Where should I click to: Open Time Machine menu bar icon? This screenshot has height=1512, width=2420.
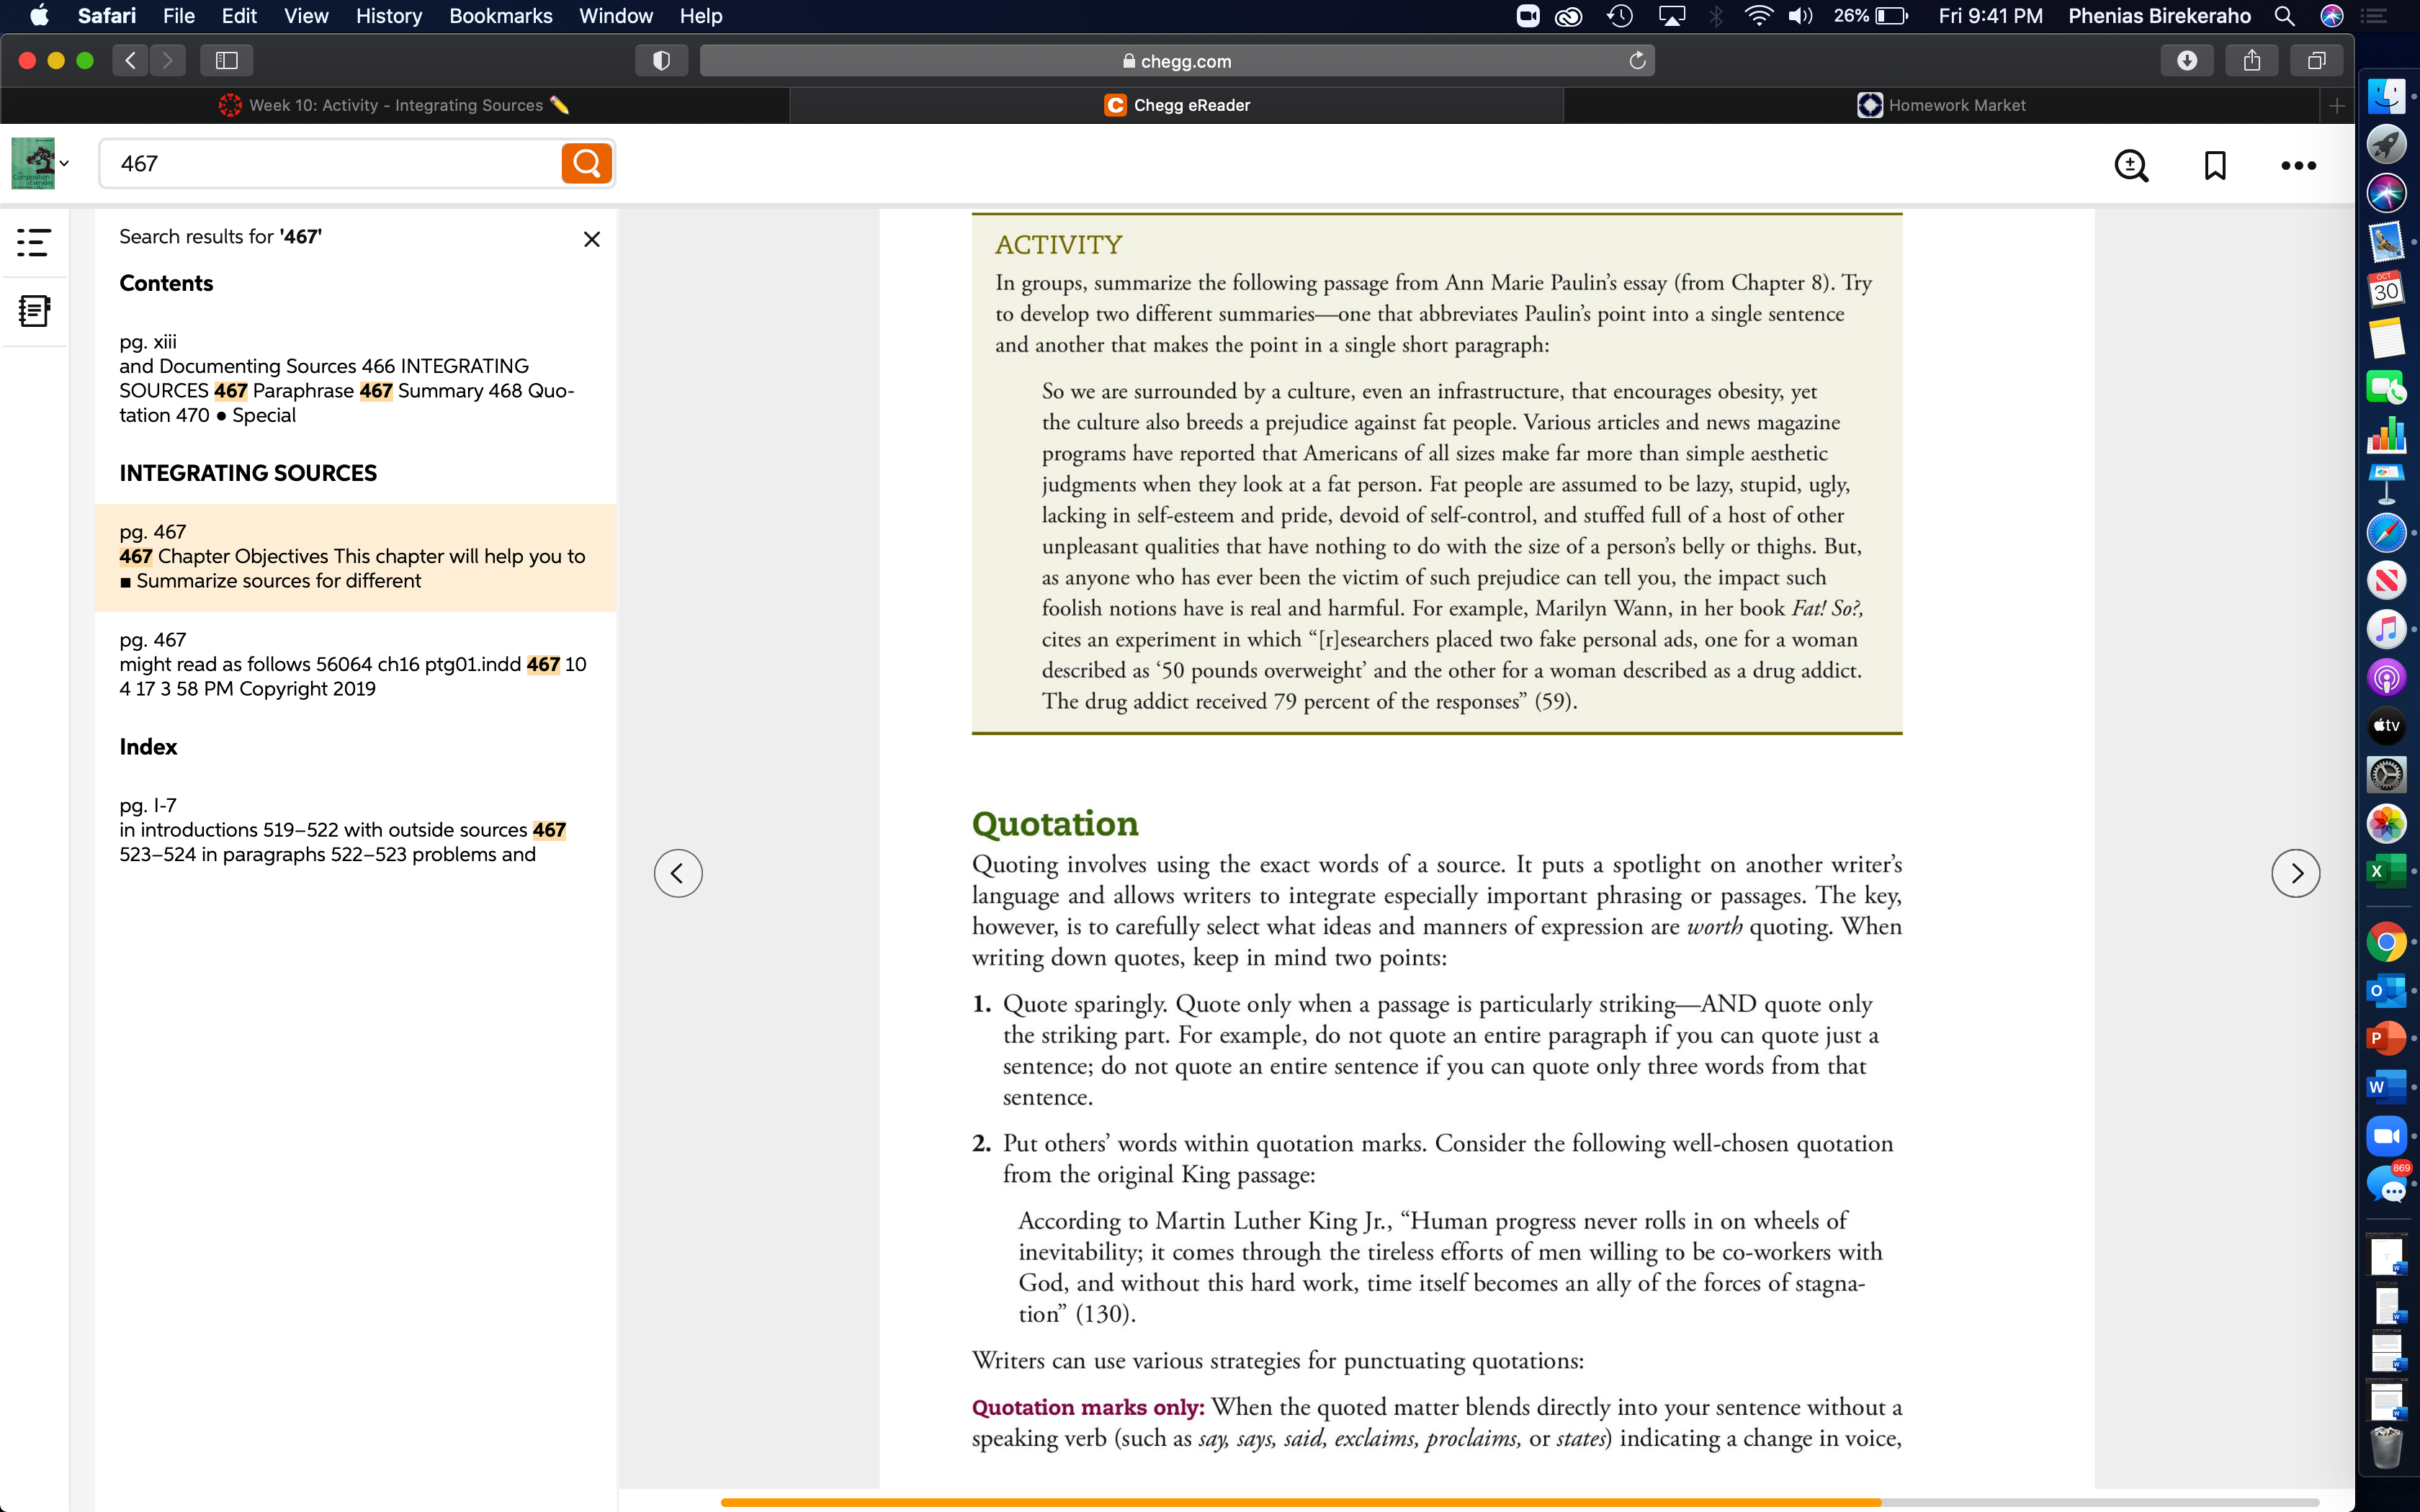click(x=1620, y=16)
